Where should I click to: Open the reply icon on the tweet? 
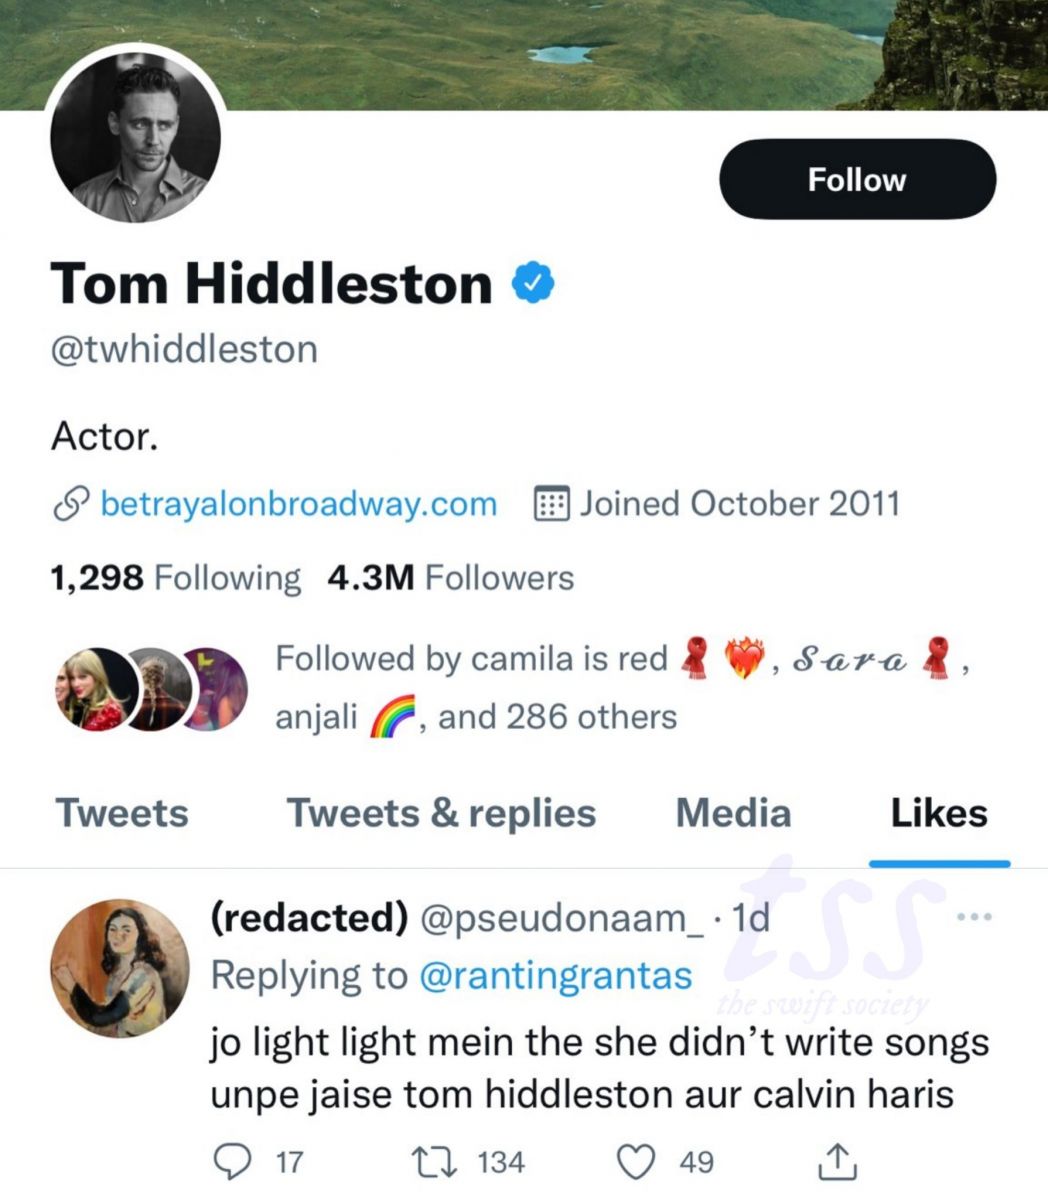(234, 1160)
